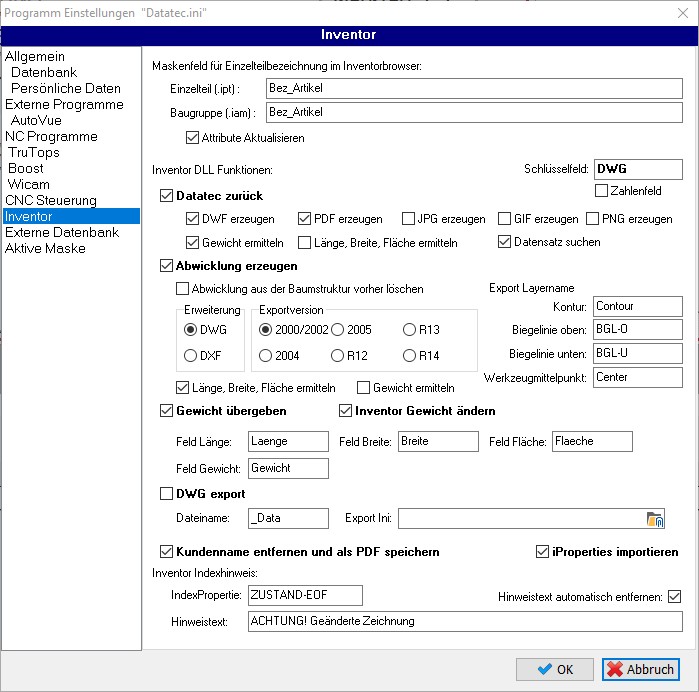Toggle Gewicht übergeben checkbox
This screenshot has height=692, width=699.
click(166, 410)
